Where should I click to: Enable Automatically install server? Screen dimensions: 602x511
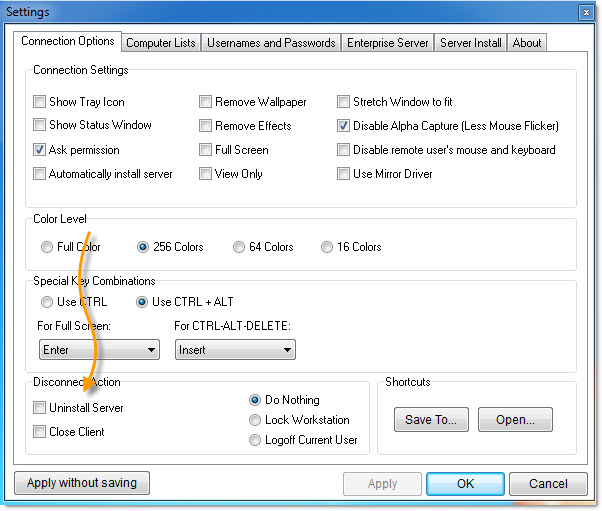point(39,174)
